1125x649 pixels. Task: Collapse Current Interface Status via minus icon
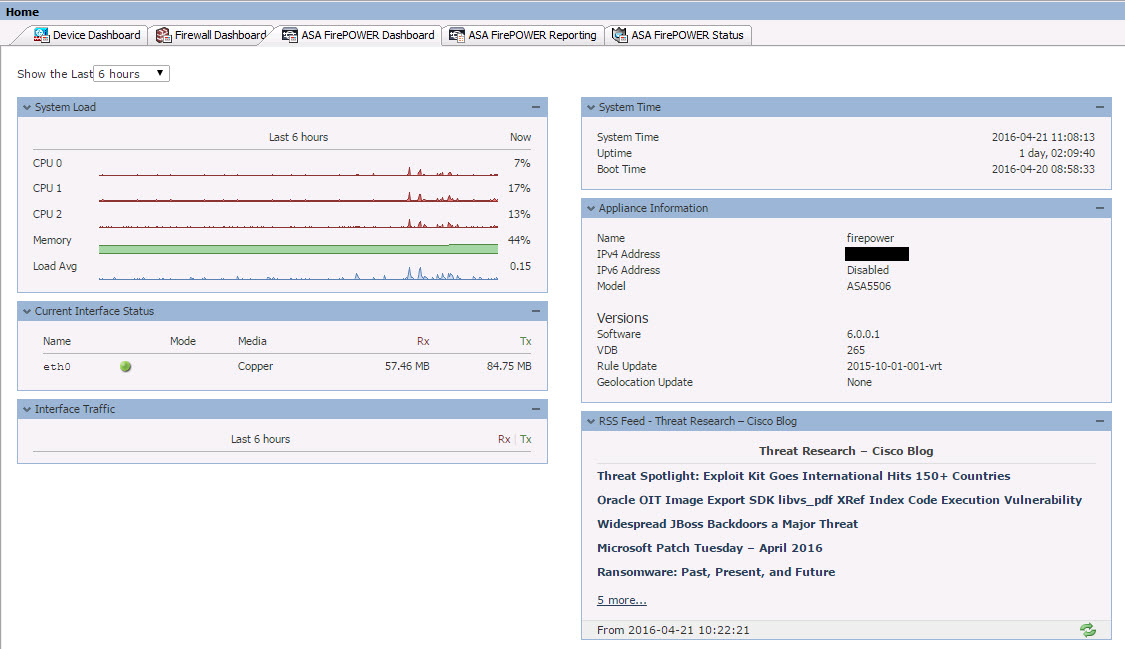tap(536, 311)
